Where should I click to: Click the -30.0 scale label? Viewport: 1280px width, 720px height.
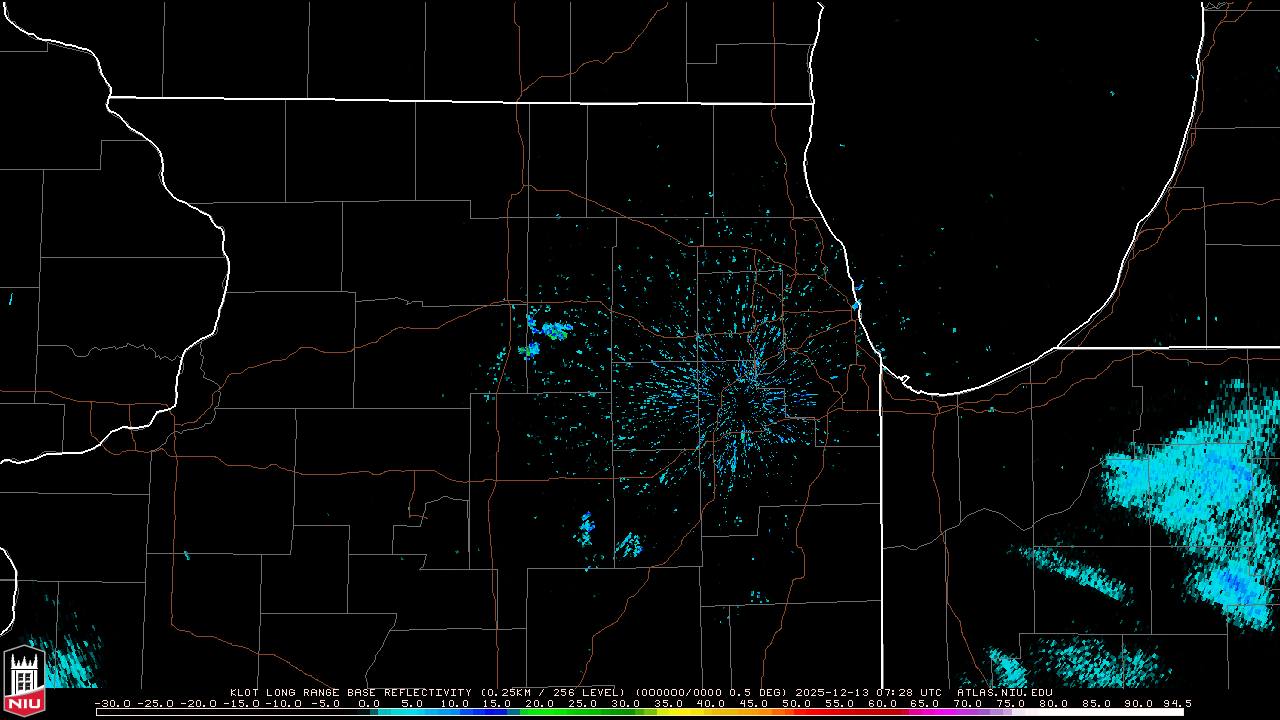(x=114, y=703)
